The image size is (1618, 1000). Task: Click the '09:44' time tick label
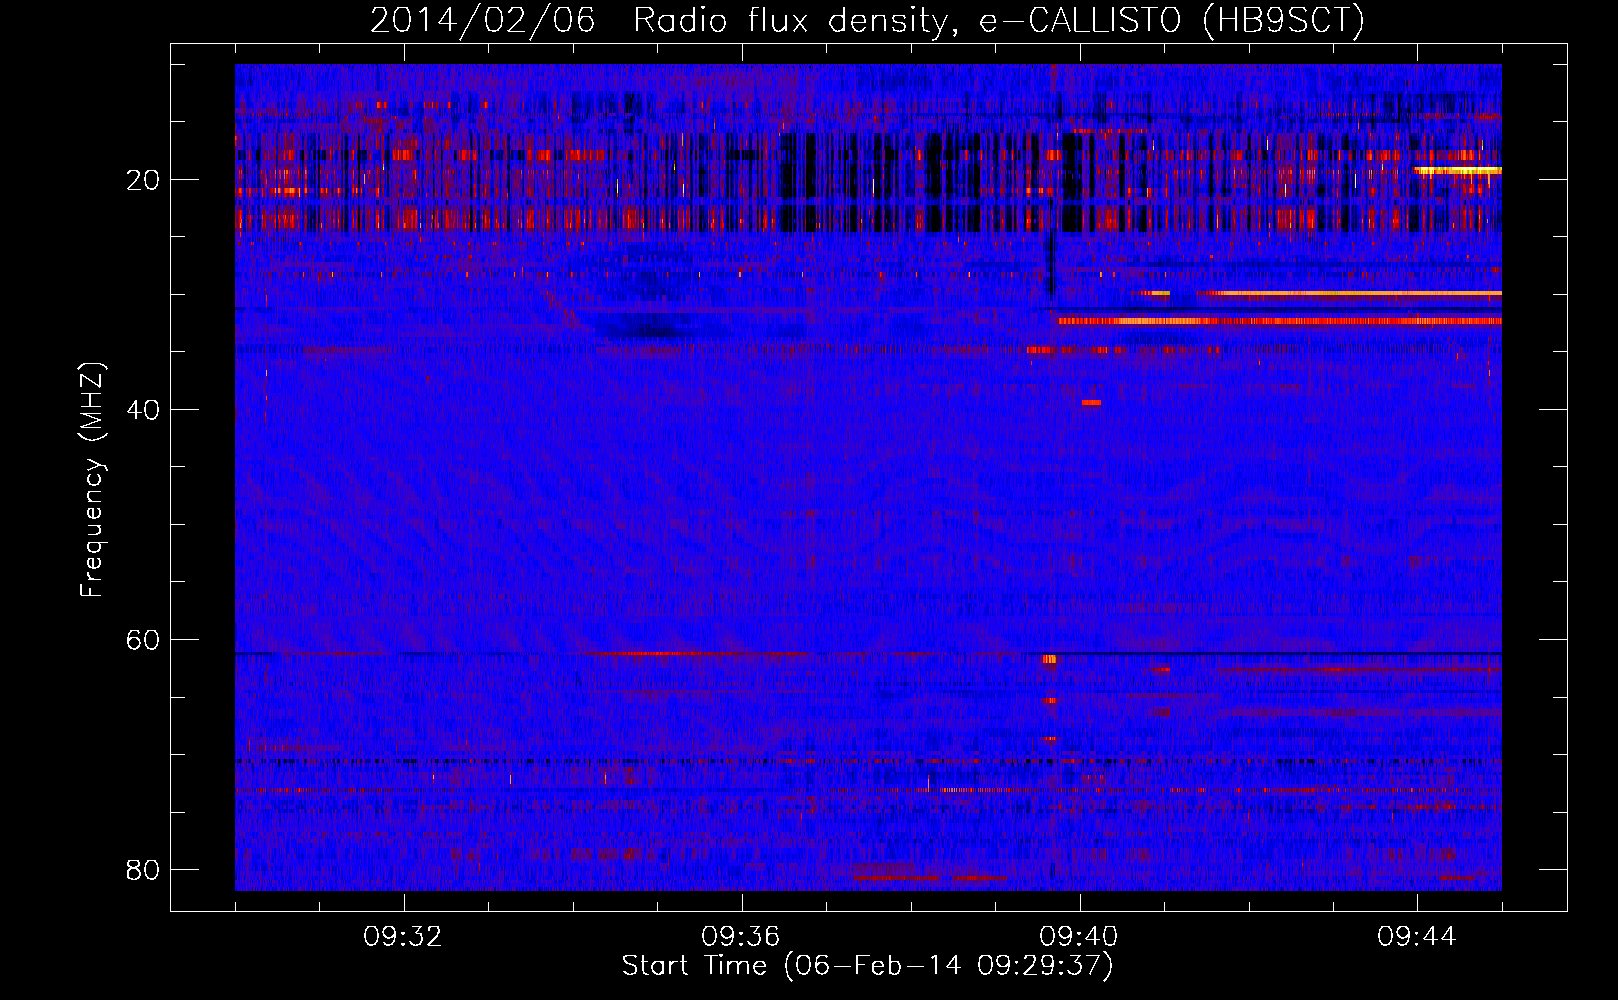(1417, 937)
